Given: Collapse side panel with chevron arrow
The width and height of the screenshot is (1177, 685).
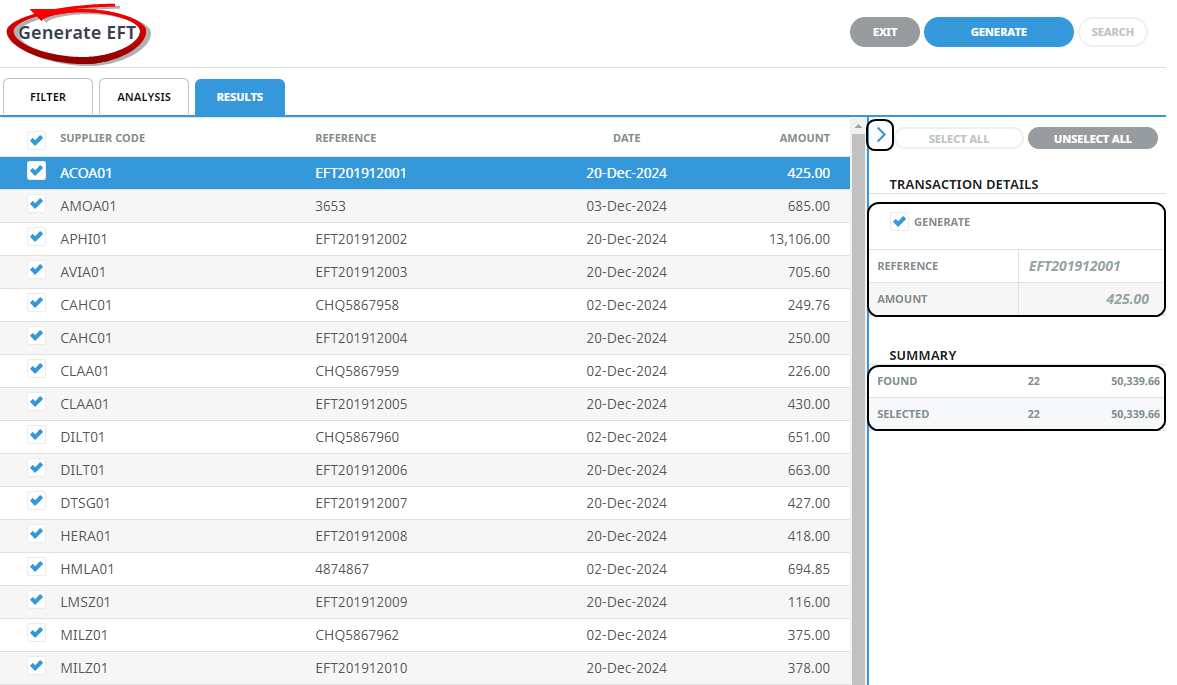Looking at the screenshot, I should tap(880, 134).
